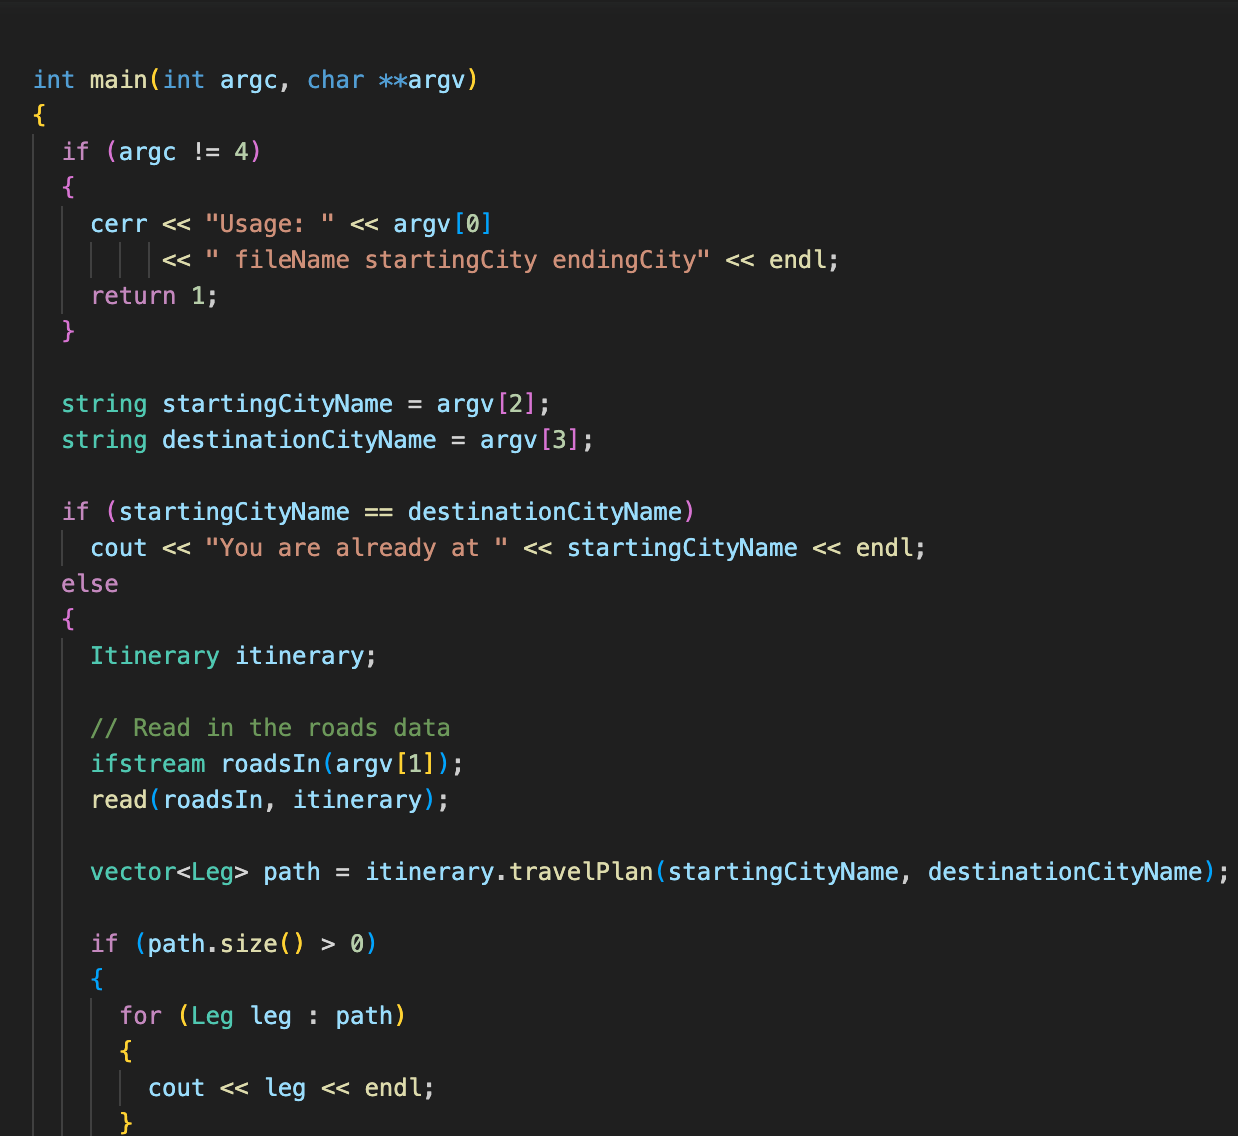Viewport: 1238px width, 1136px height.
Task: Click the roadsIn variable in the read call
Action: click(213, 799)
